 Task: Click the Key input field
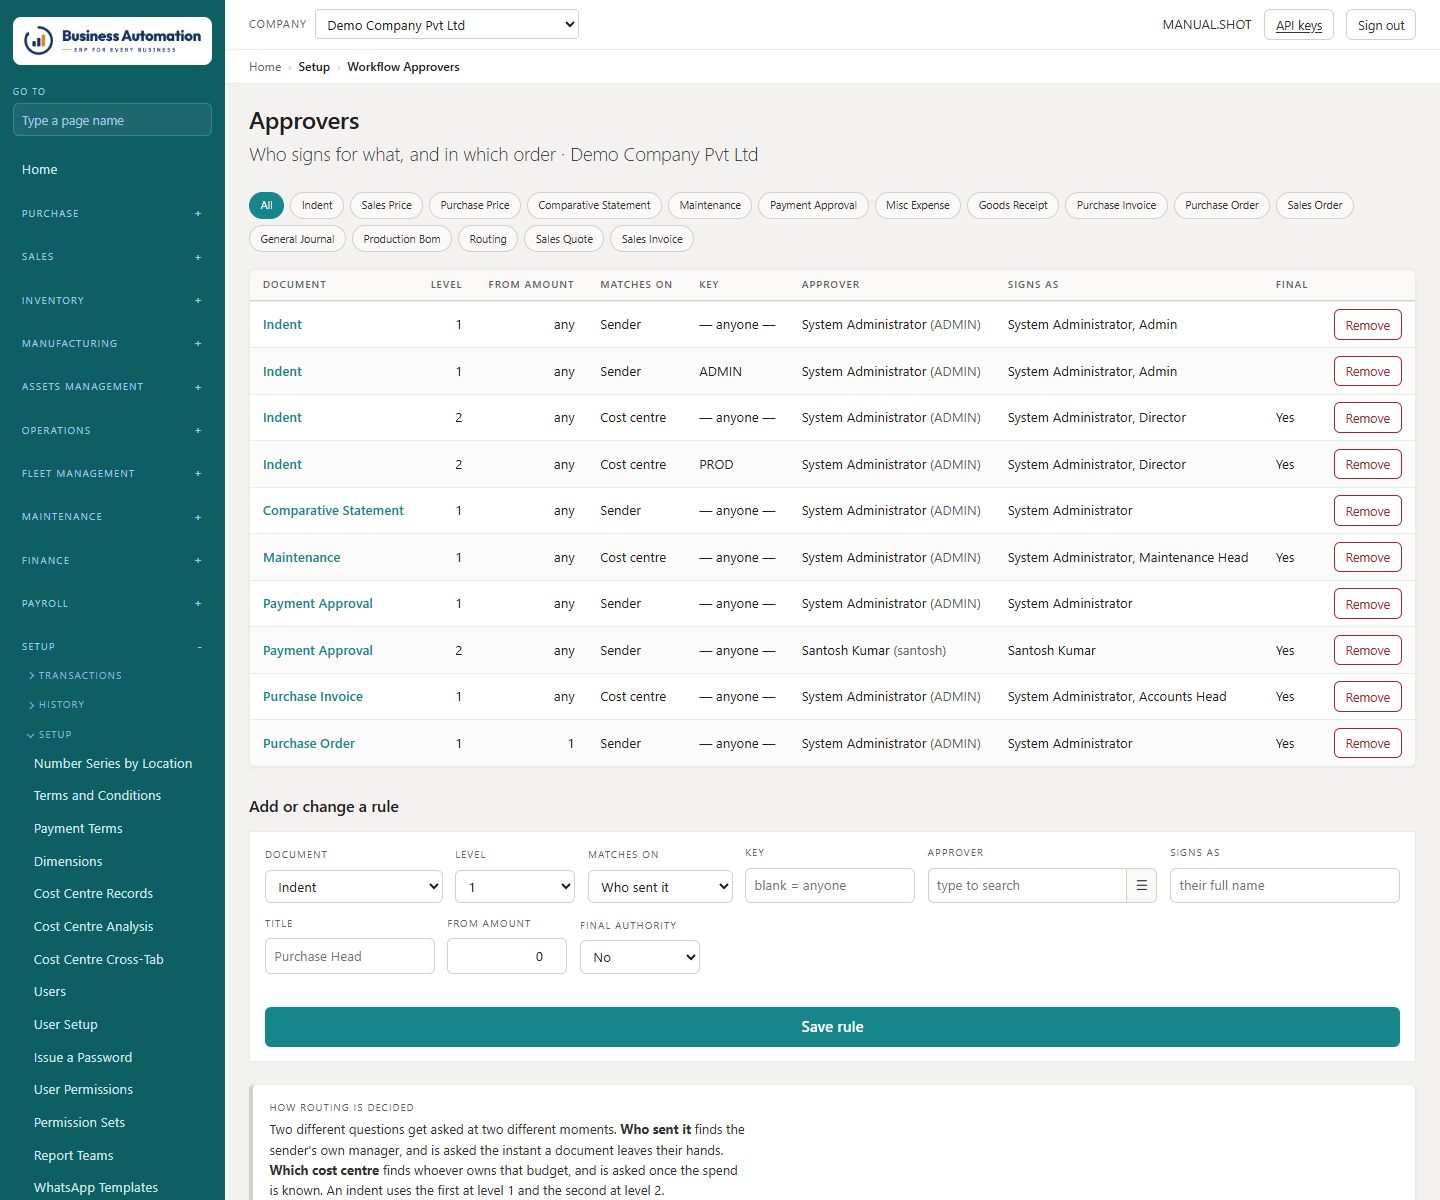(830, 885)
